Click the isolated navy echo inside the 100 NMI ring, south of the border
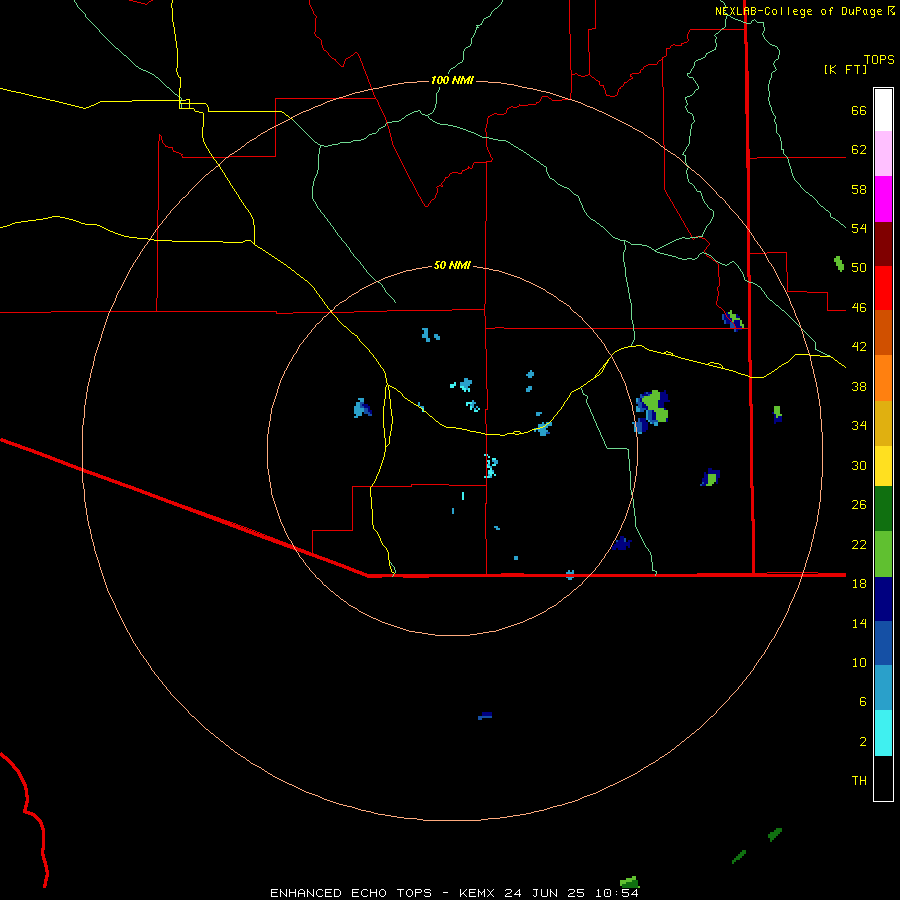Image resolution: width=900 pixels, height=900 pixels. tap(485, 716)
